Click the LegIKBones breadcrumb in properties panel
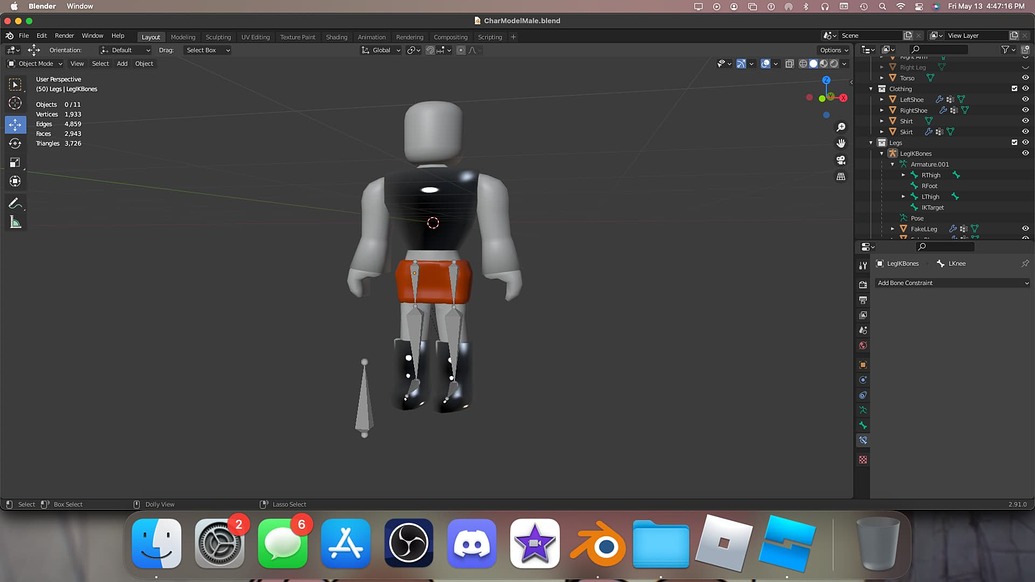This screenshot has height=582, width=1035. coord(903,263)
